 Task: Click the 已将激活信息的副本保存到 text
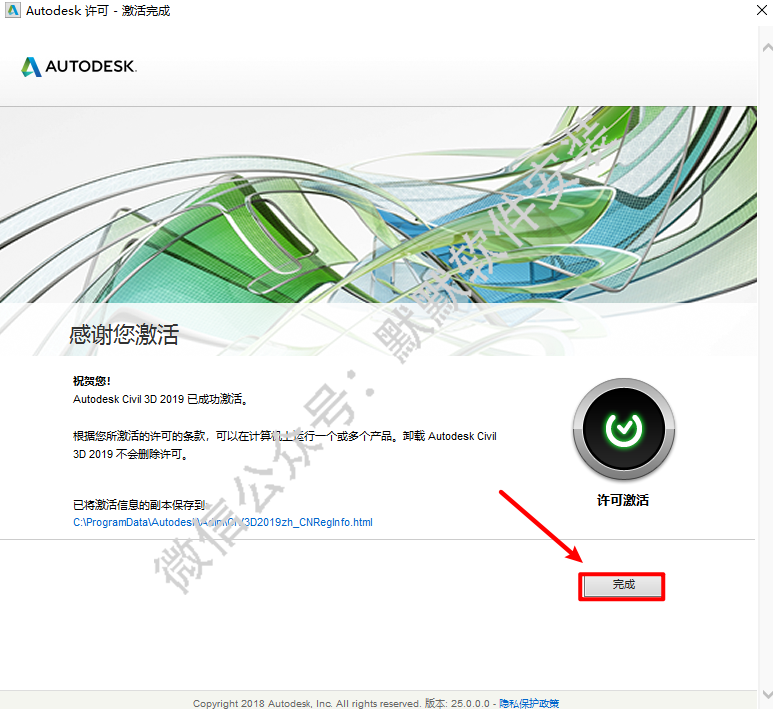point(139,505)
